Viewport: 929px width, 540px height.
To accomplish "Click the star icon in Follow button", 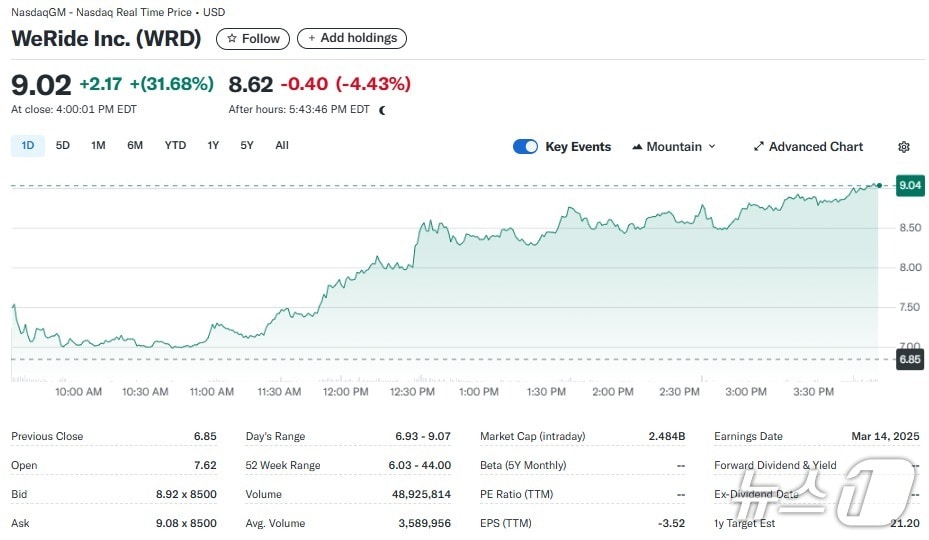I will point(232,39).
